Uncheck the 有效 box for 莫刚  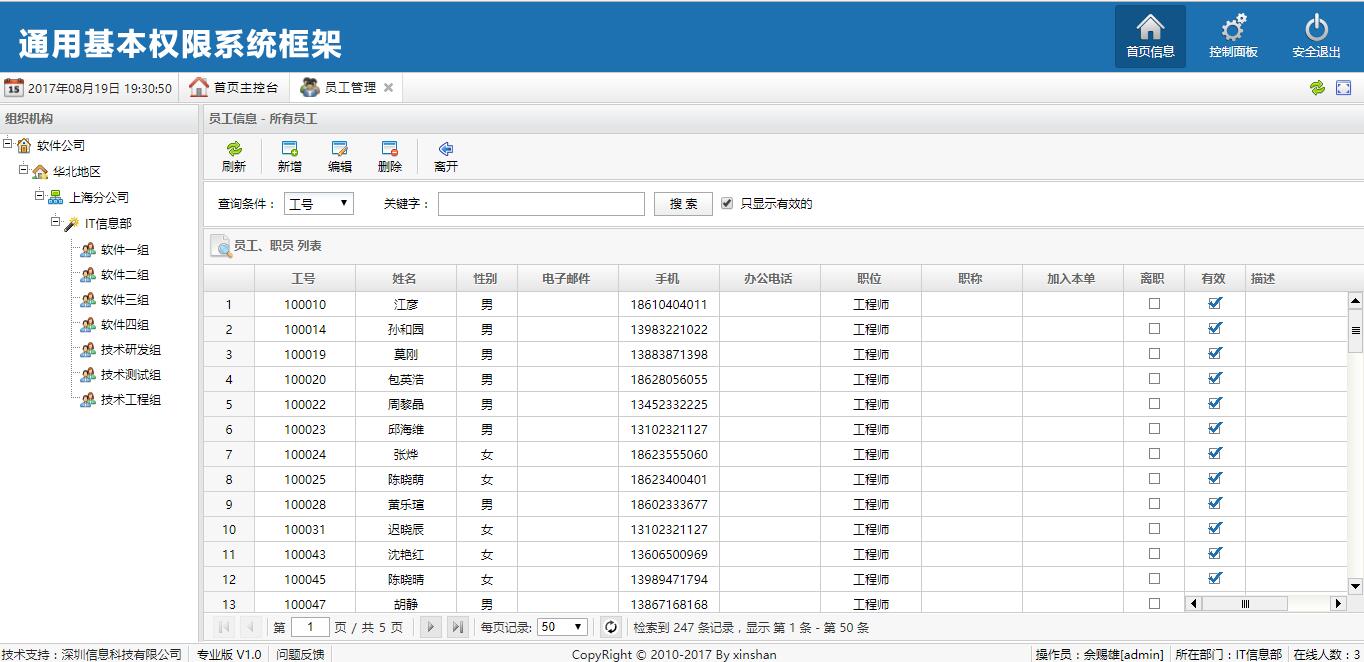click(x=1215, y=353)
